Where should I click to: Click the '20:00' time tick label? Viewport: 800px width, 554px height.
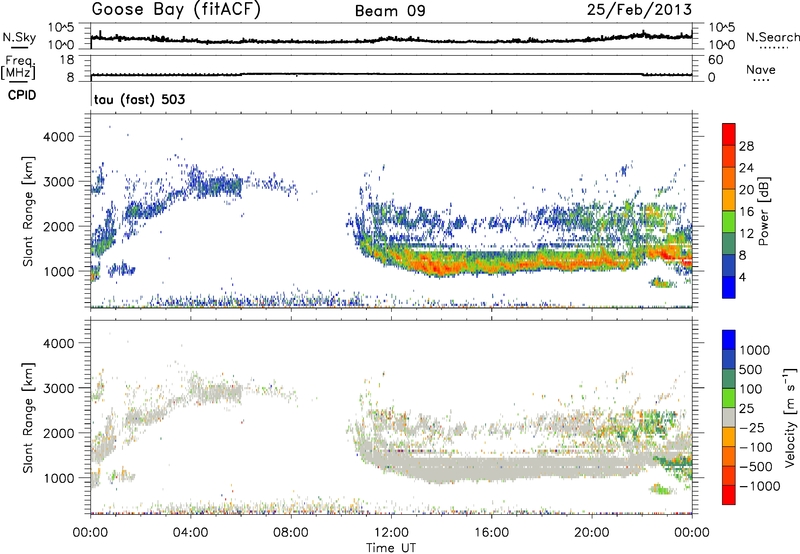(592, 533)
